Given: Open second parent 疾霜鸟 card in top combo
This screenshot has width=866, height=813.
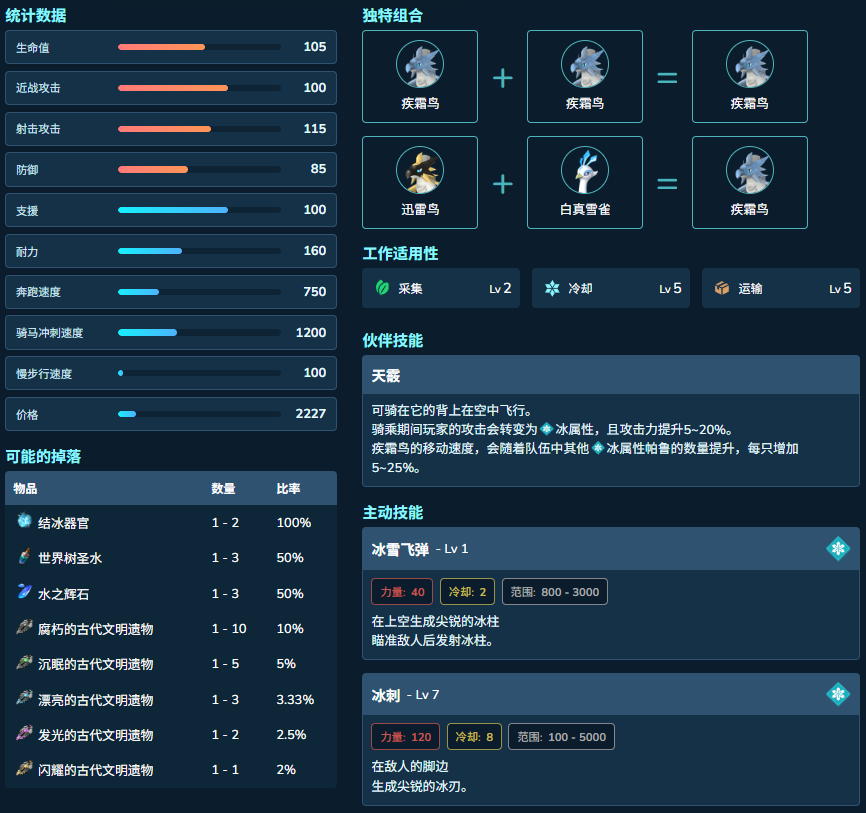Looking at the screenshot, I should point(585,76).
